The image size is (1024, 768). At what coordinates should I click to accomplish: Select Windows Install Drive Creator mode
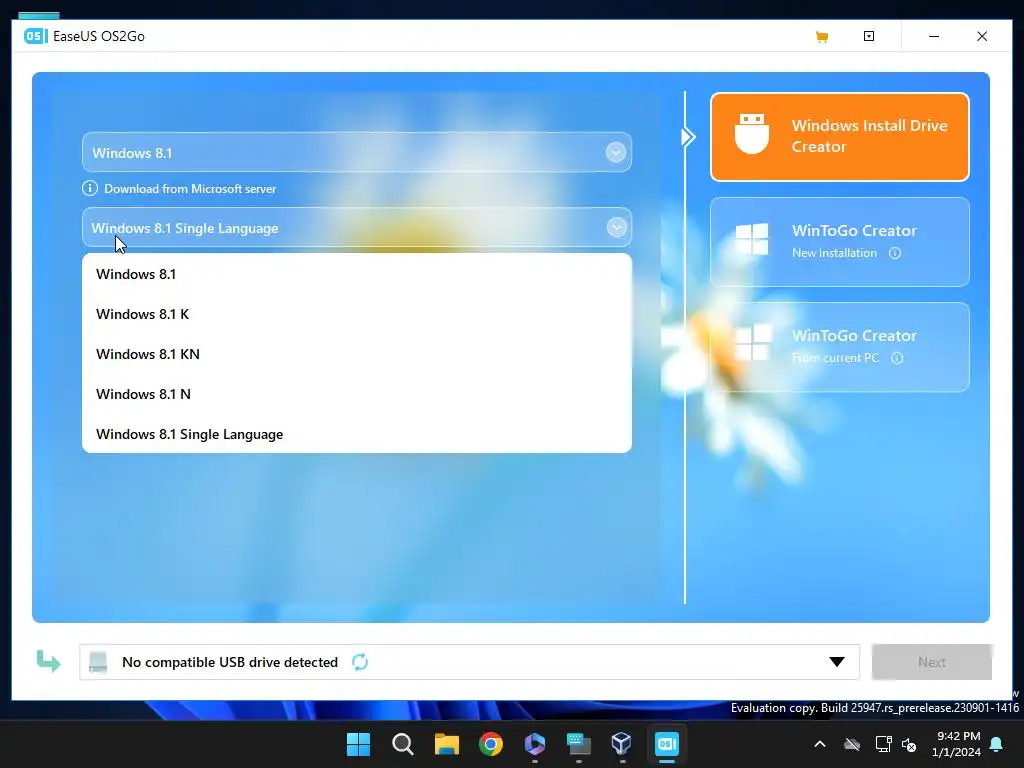[x=839, y=136]
